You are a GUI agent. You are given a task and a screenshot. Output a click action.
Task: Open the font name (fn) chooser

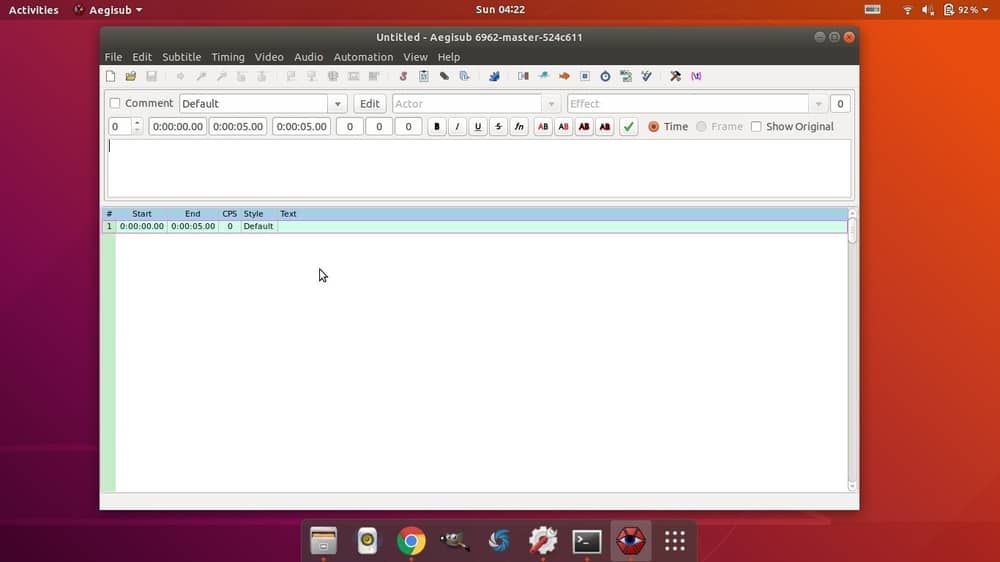pos(519,126)
